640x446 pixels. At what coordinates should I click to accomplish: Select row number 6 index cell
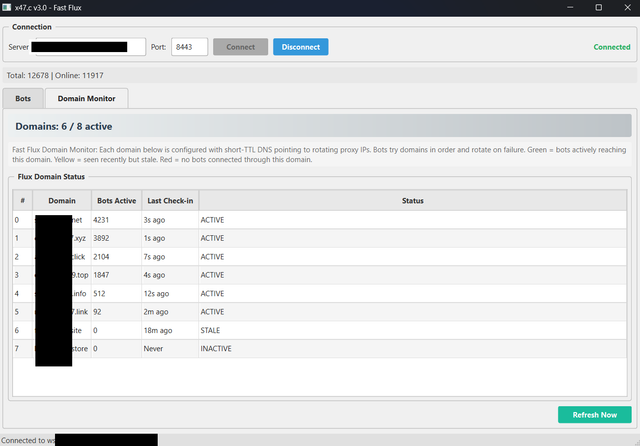click(22, 330)
